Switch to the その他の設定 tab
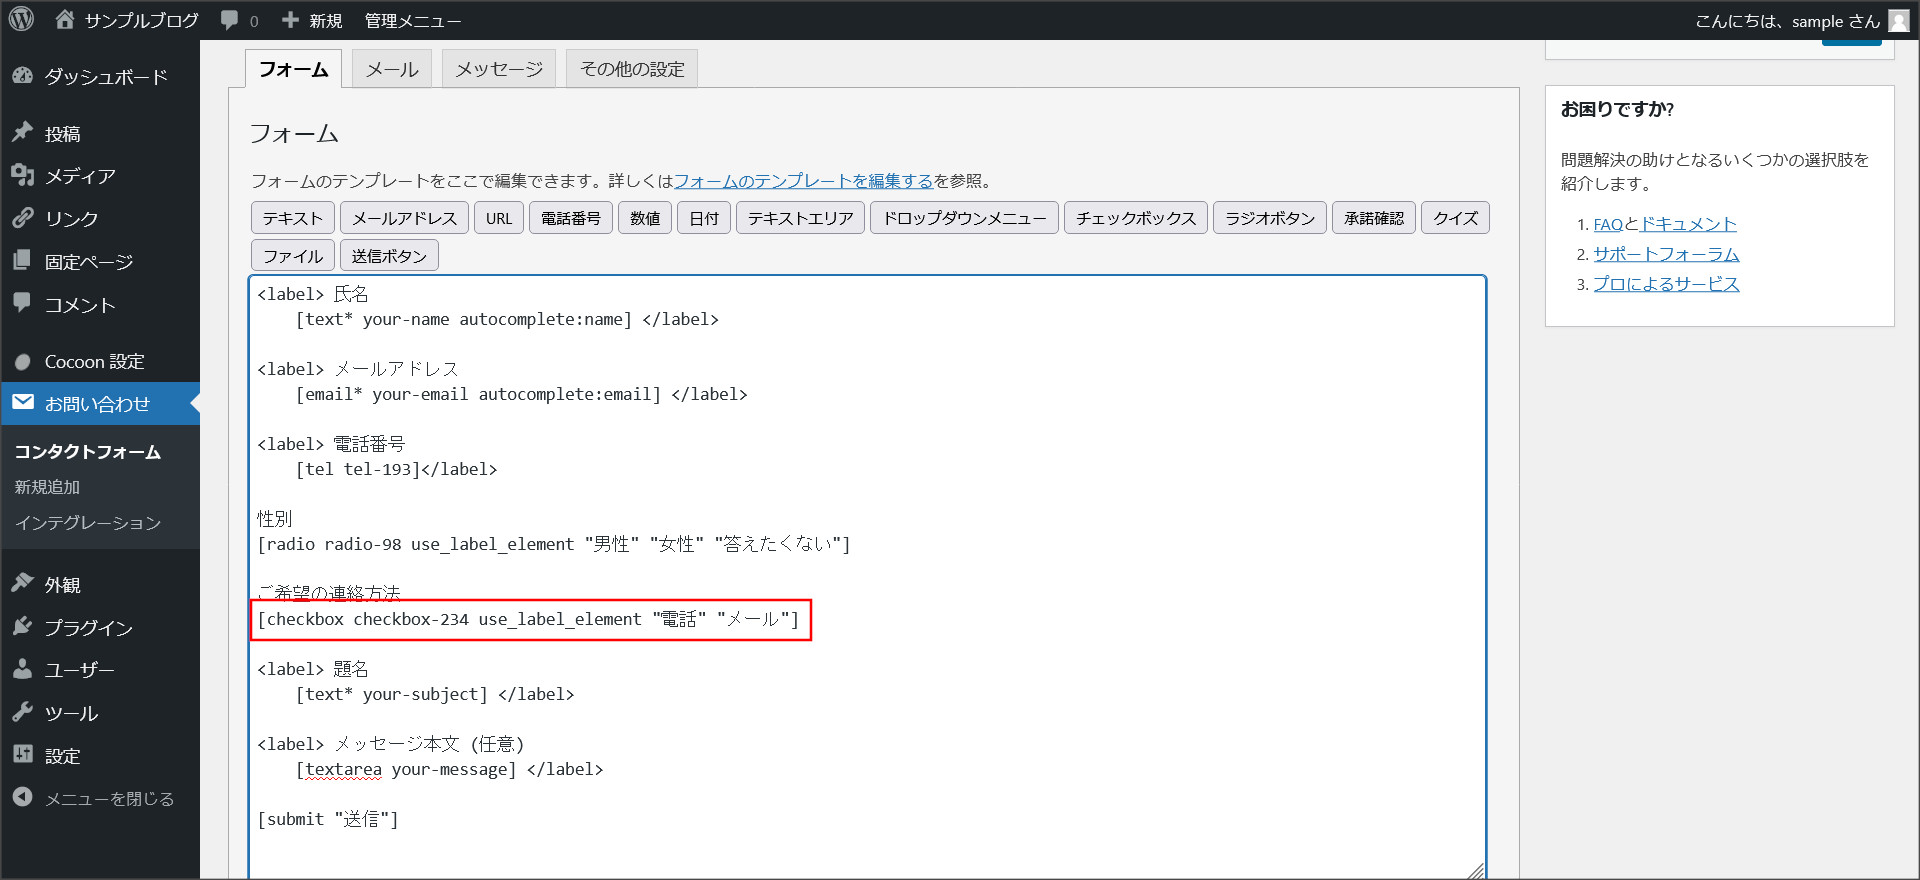Viewport: 1920px width, 880px height. pos(632,69)
